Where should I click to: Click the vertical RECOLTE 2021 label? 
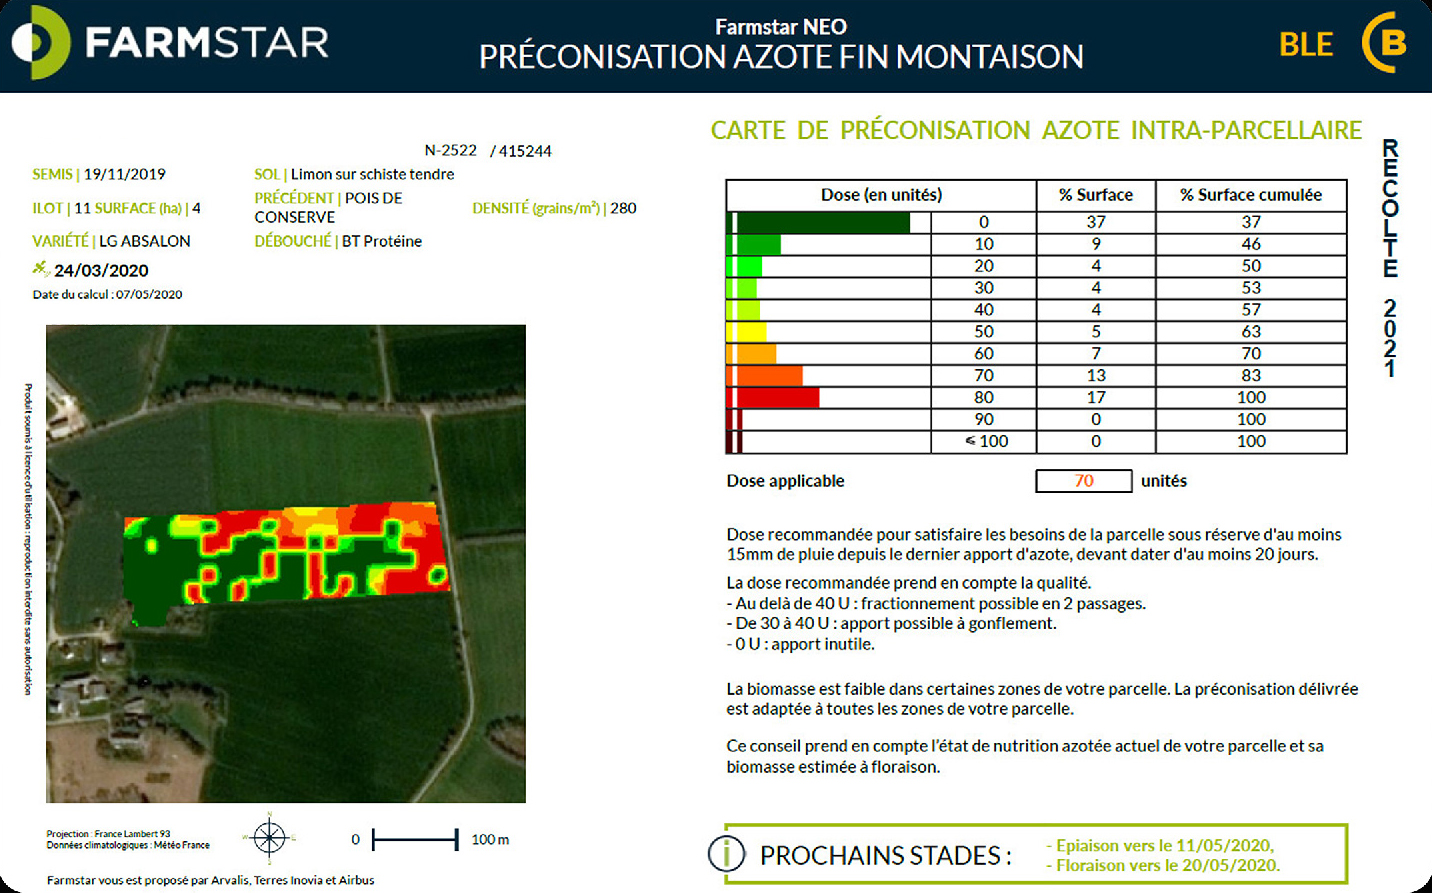1390,258
